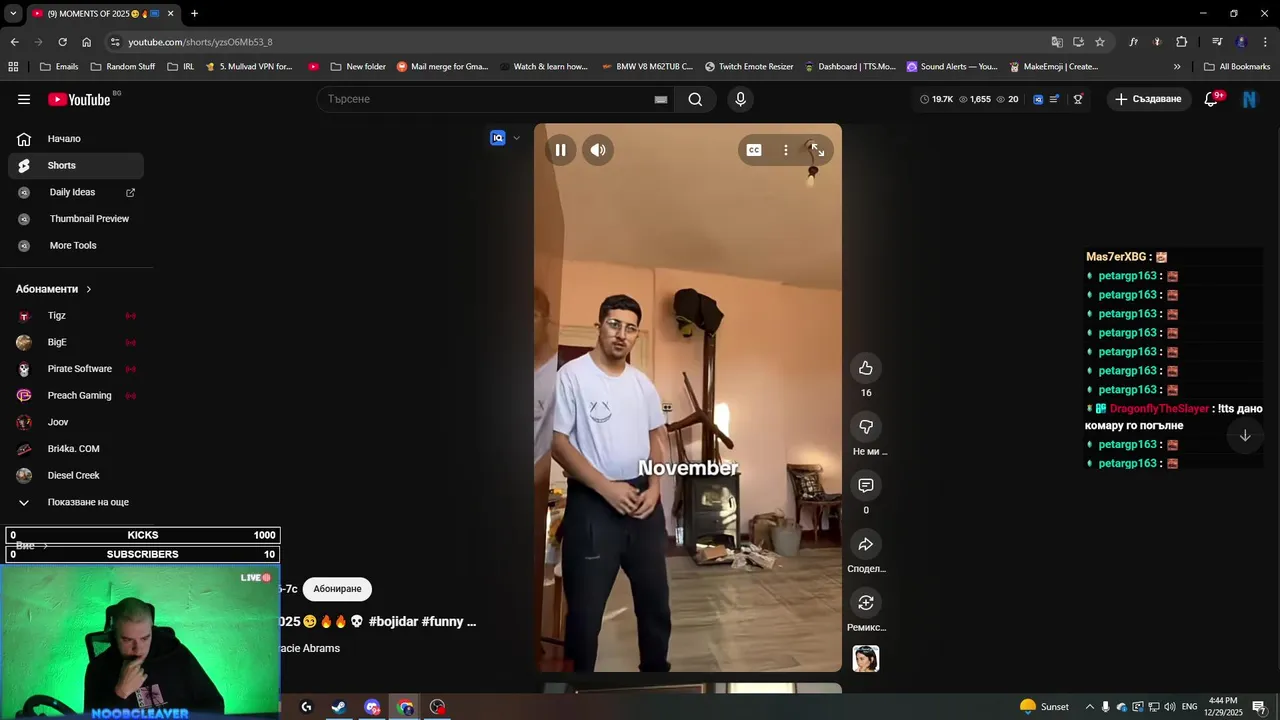The width and height of the screenshot is (1280, 720).
Task: Like the Short with thumbs up
Action: [x=866, y=368]
